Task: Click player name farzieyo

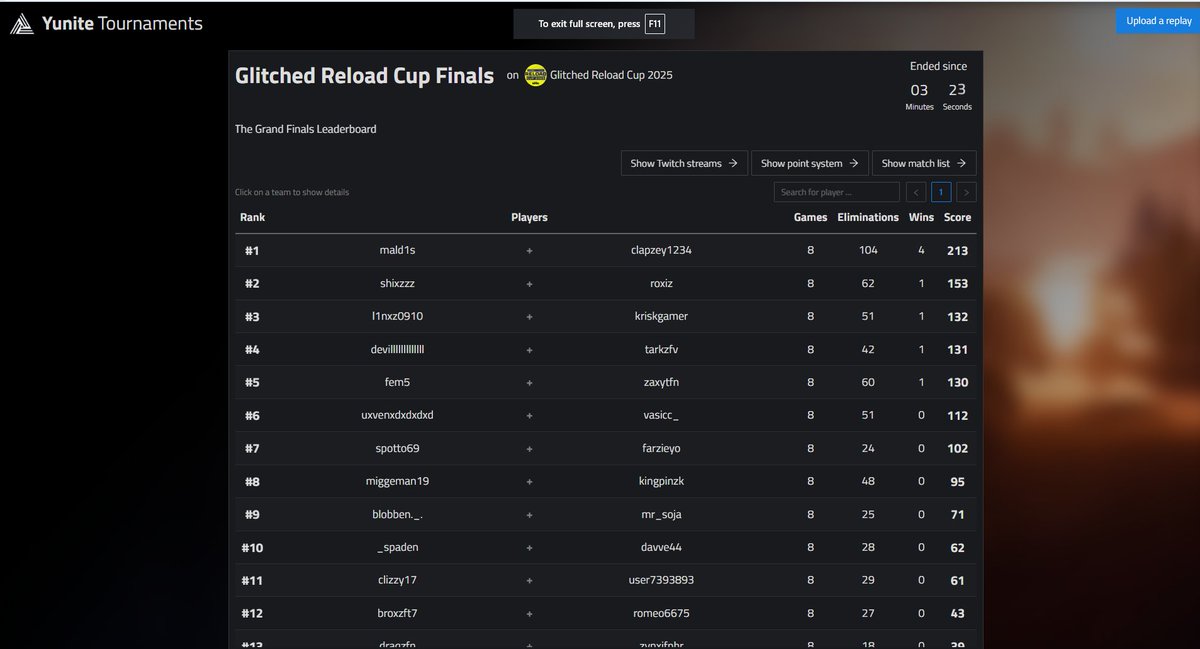Action: (x=661, y=448)
